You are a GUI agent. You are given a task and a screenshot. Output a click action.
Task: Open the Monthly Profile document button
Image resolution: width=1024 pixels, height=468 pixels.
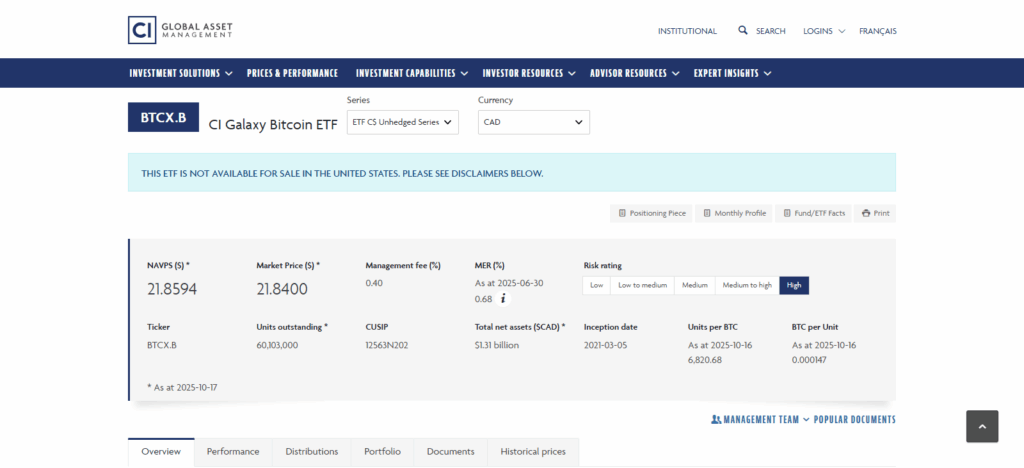pos(734,213)
